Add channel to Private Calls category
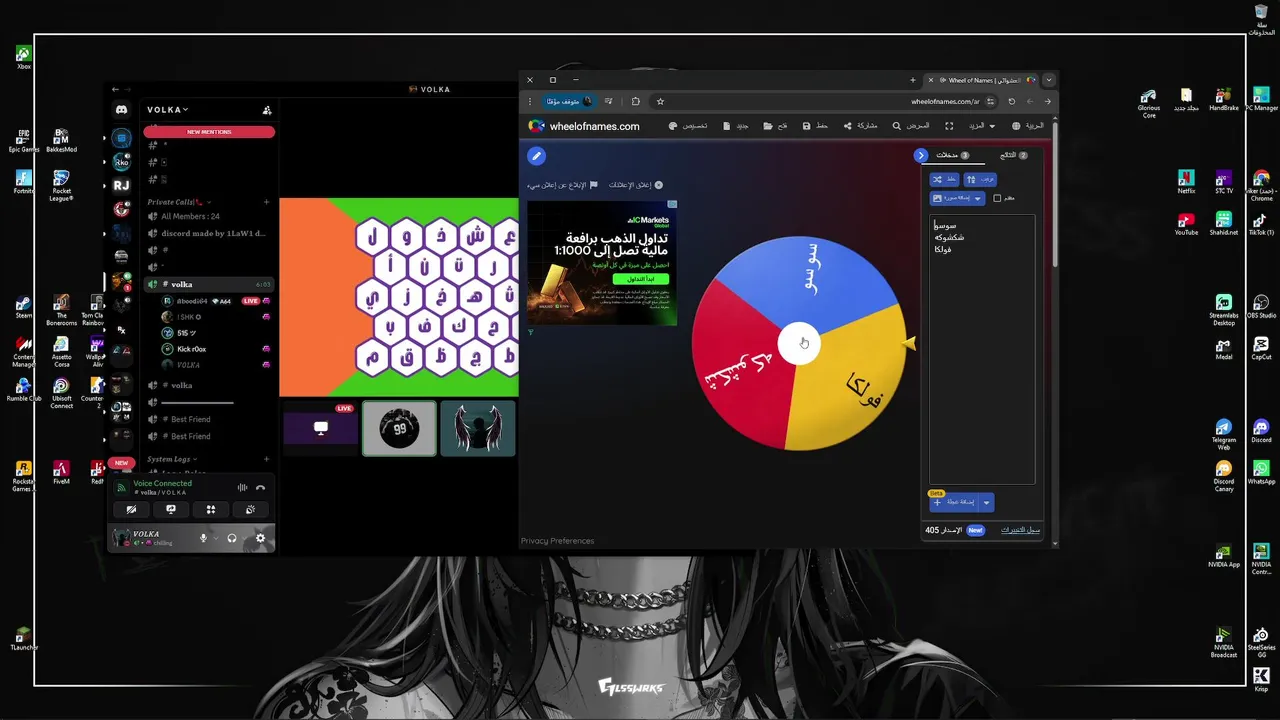1280x720 pixels. point(267,202)
